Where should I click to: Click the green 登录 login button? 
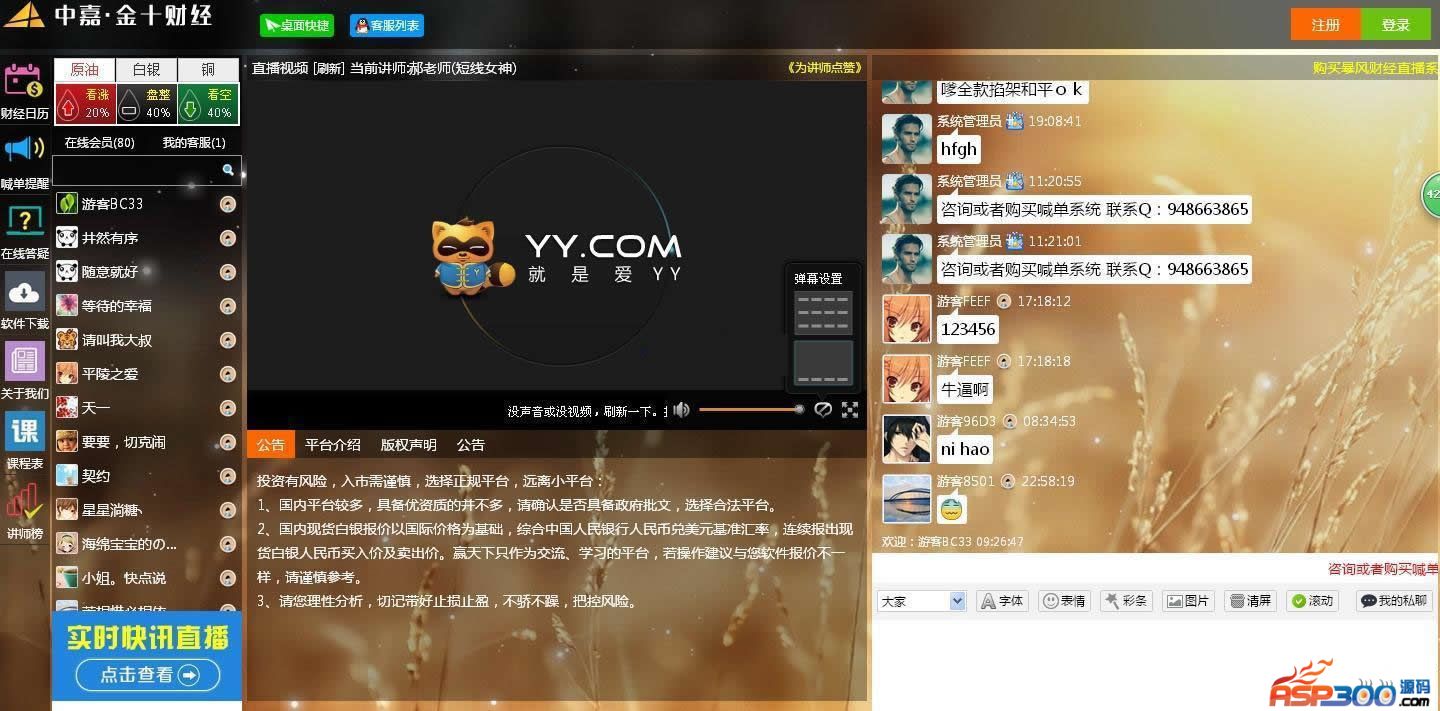(x=1396, y=25)
